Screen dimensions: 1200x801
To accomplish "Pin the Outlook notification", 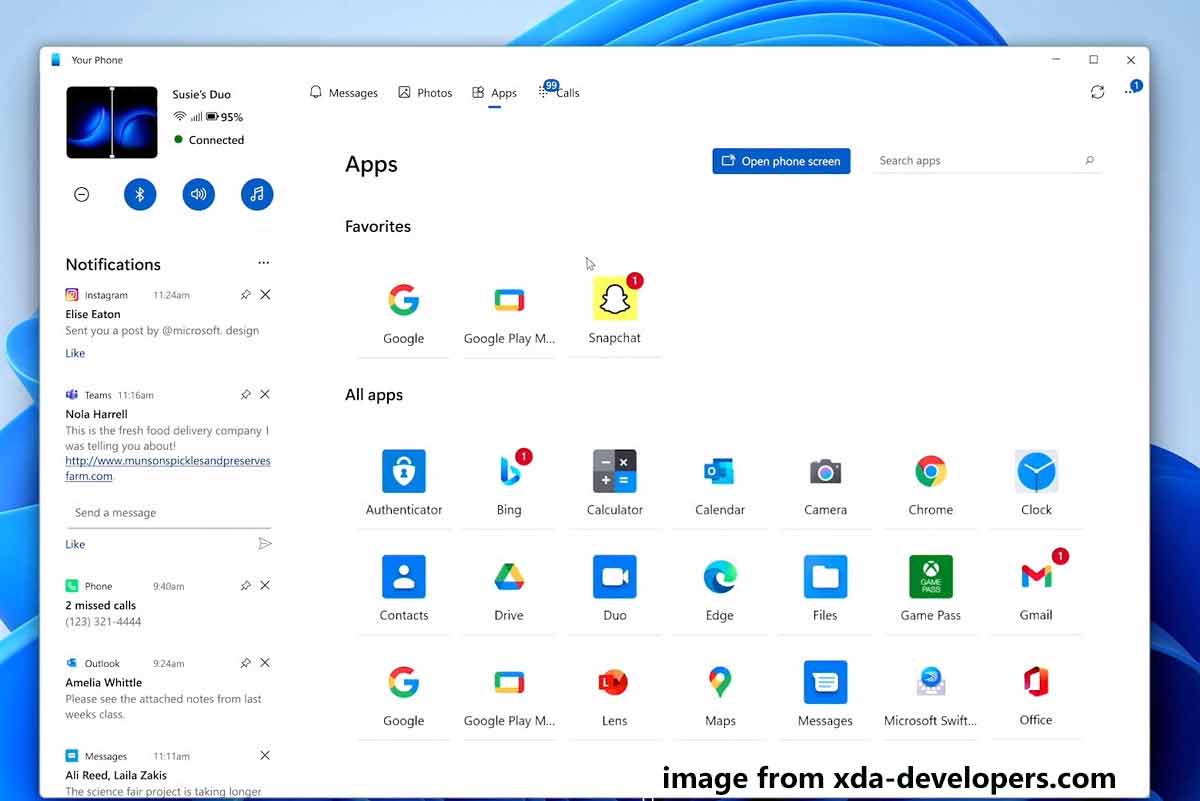I will (x=246, y=663).
